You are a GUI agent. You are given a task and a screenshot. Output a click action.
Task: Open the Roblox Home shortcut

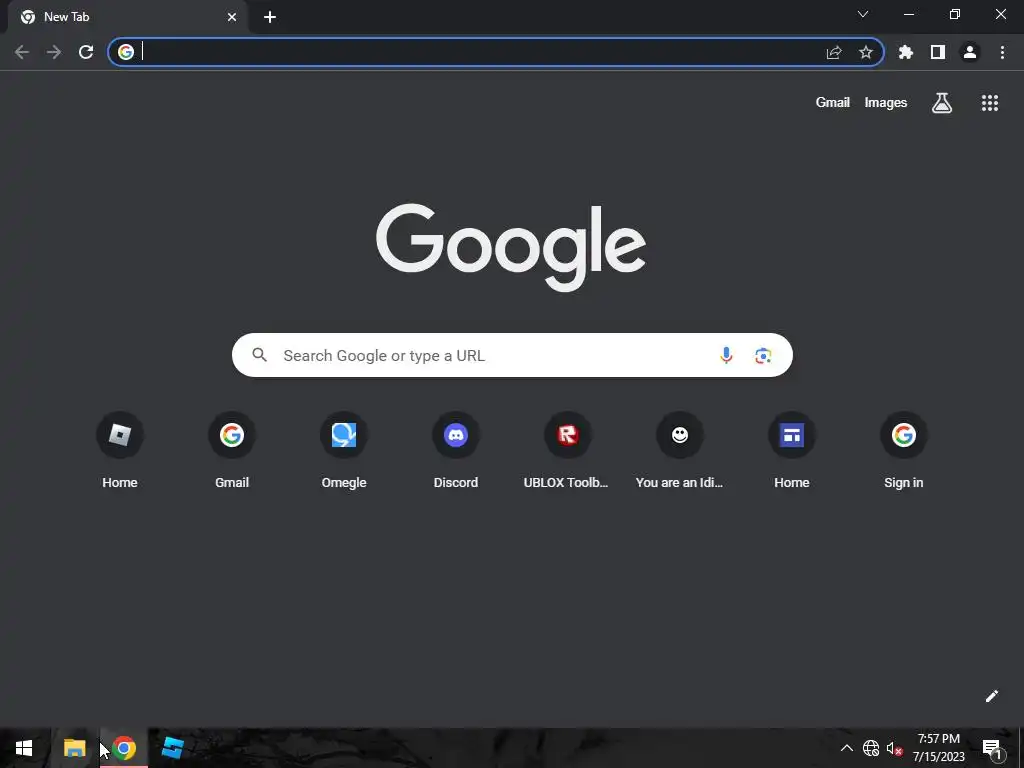(x=120, y=451)
